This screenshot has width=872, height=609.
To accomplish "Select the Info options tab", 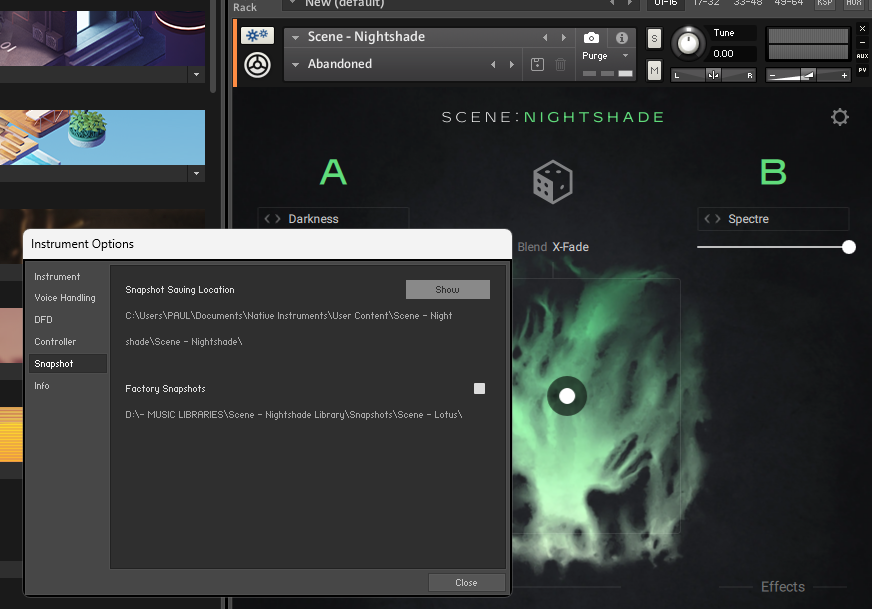I will (42, 385).
